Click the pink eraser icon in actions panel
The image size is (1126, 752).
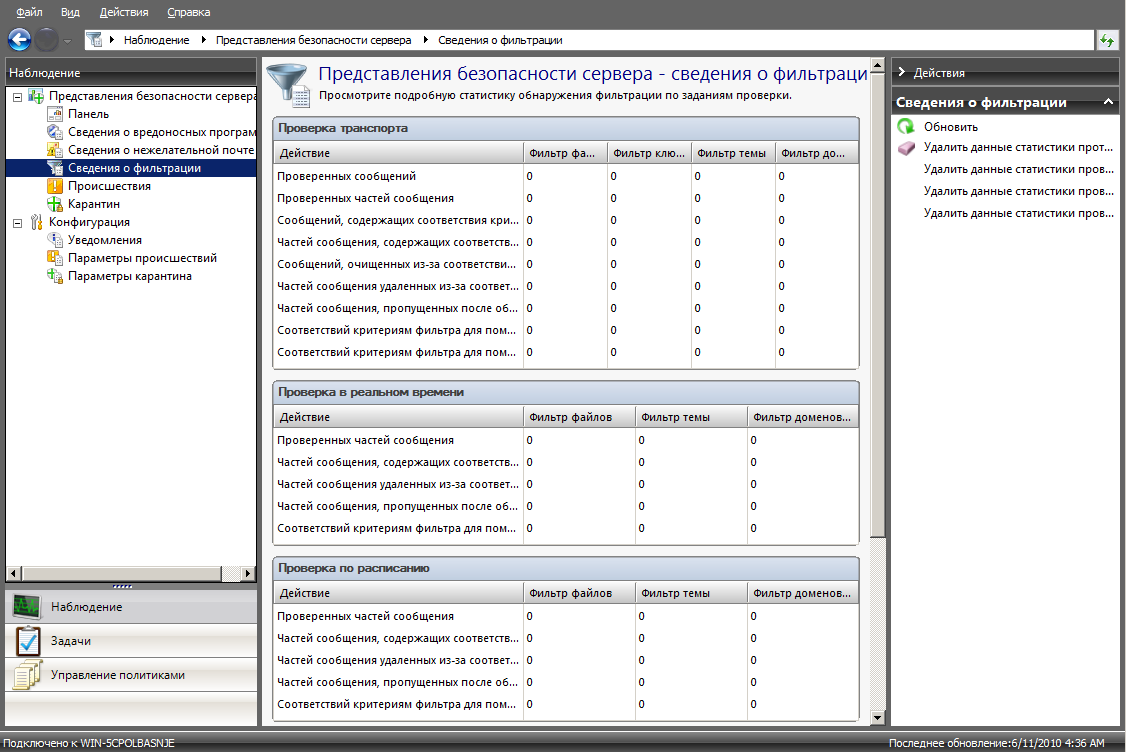[905, 148]
